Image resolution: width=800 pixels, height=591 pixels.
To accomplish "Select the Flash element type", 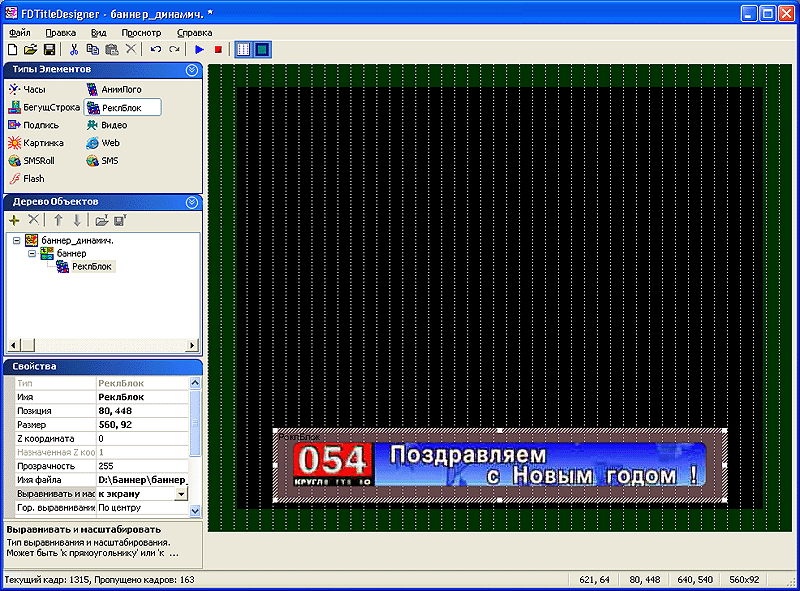I will click(27, 179).
